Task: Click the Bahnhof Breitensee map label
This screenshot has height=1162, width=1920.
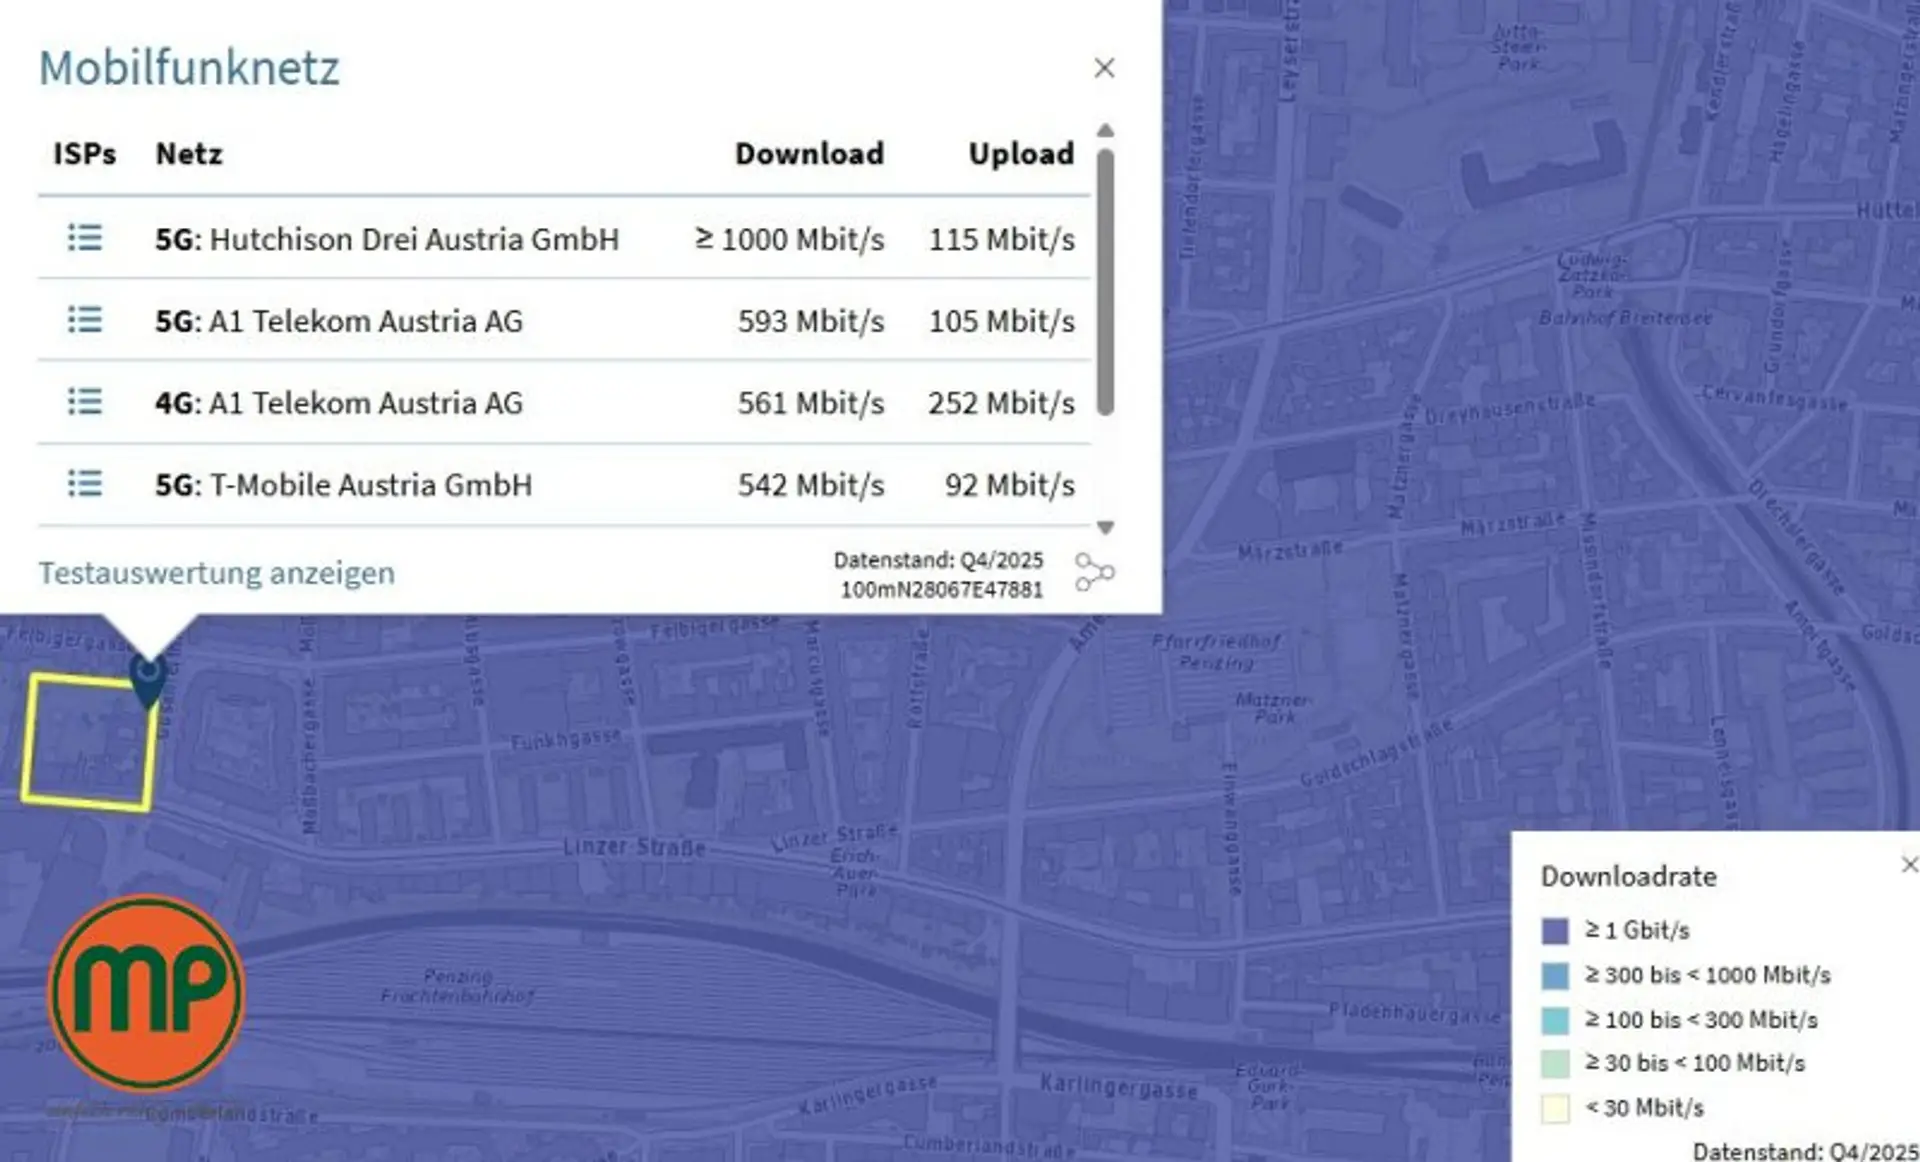Action: [x=1625, y=318]
